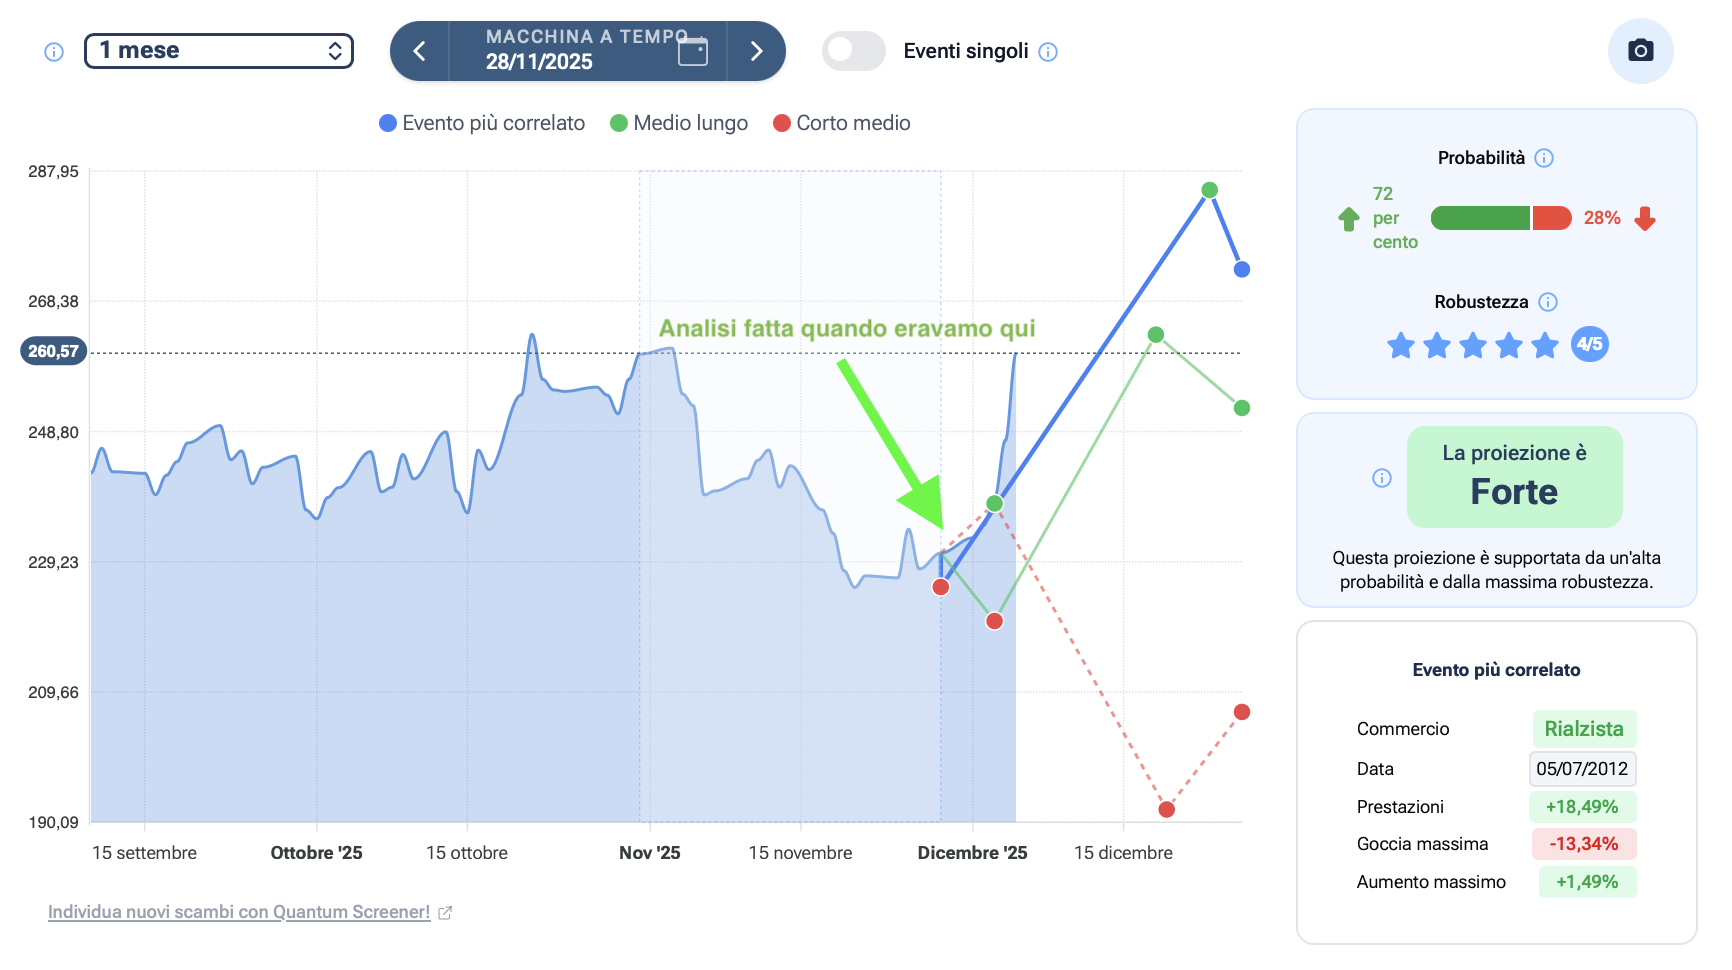Click the 4/5 robustness rating badge
The height and width of the screenshot is (970, 1732).
click(1589, 345)
